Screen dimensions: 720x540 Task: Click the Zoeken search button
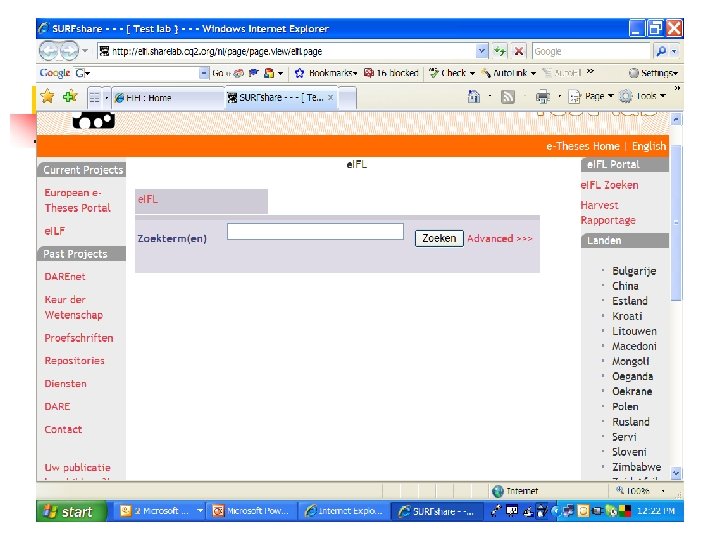coord(439,238)
